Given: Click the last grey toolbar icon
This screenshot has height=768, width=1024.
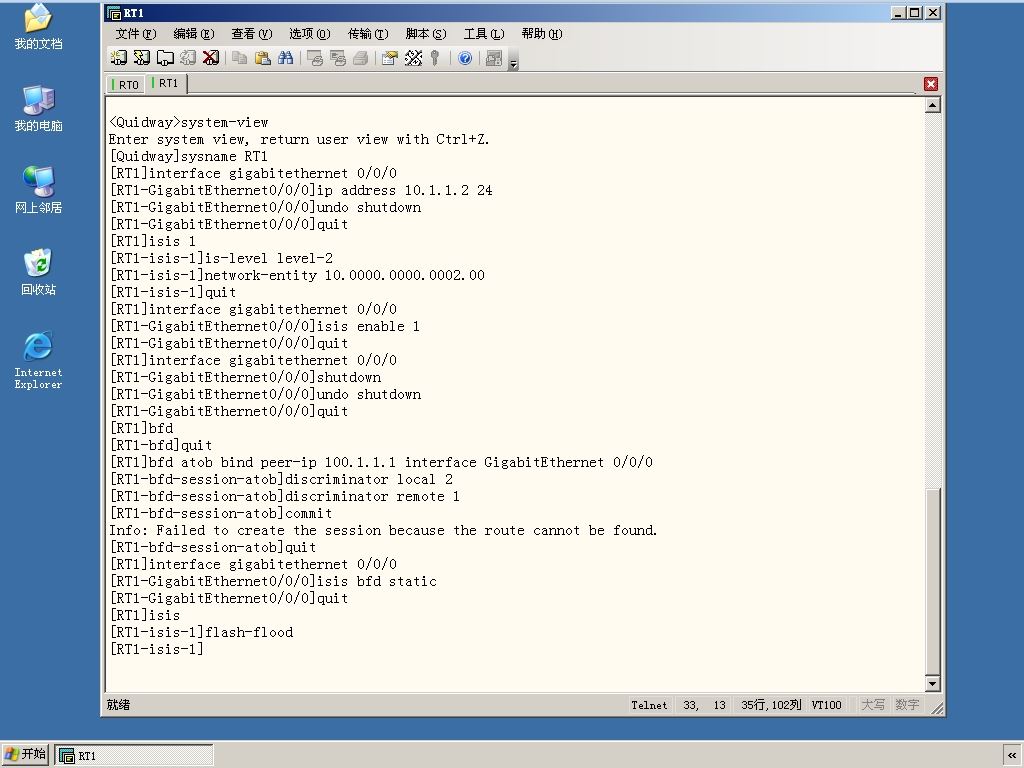Looking at the screenshot, I should coord(494,58).
